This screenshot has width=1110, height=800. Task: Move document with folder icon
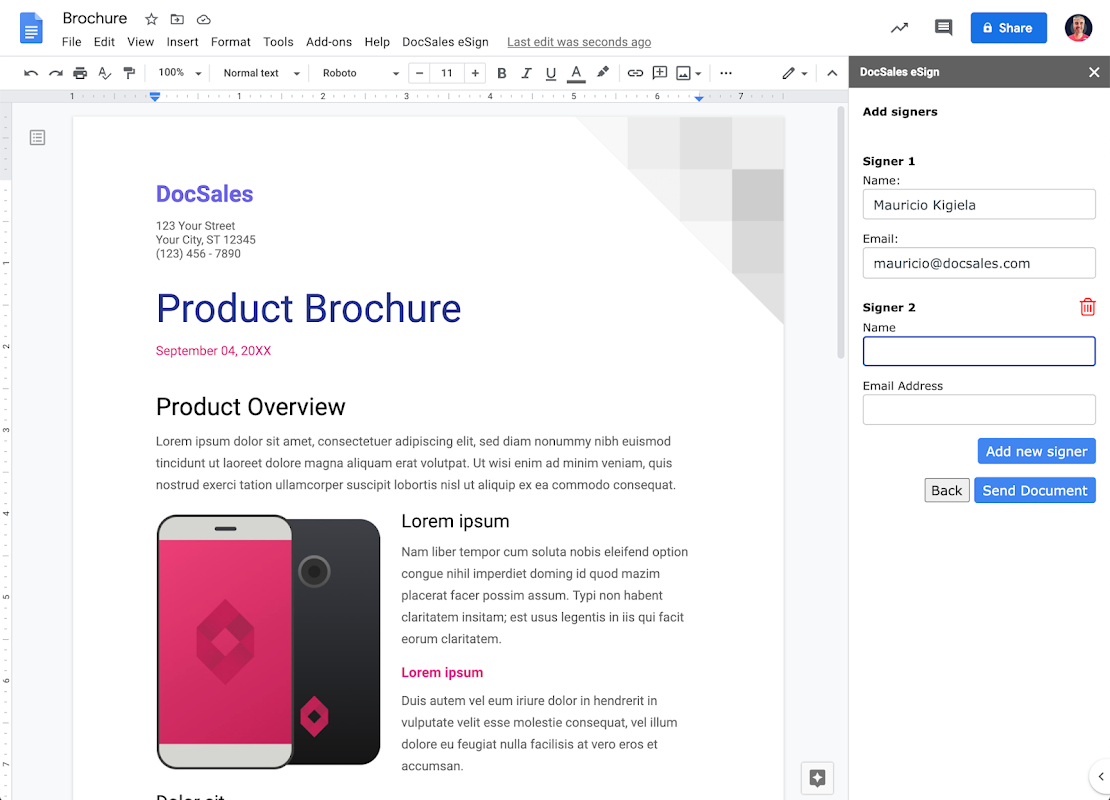click(x=177, y=19)
